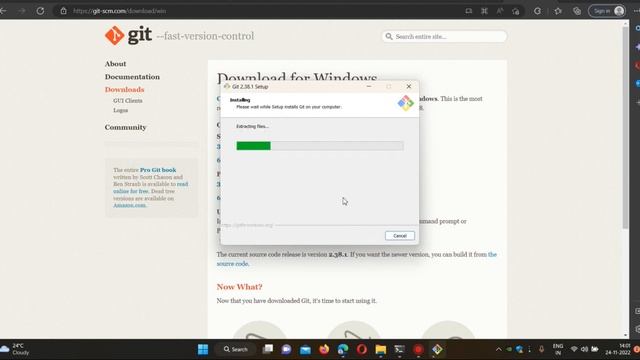
Task: Click 'Extracting files...' status text
Action: pos(252,127)
